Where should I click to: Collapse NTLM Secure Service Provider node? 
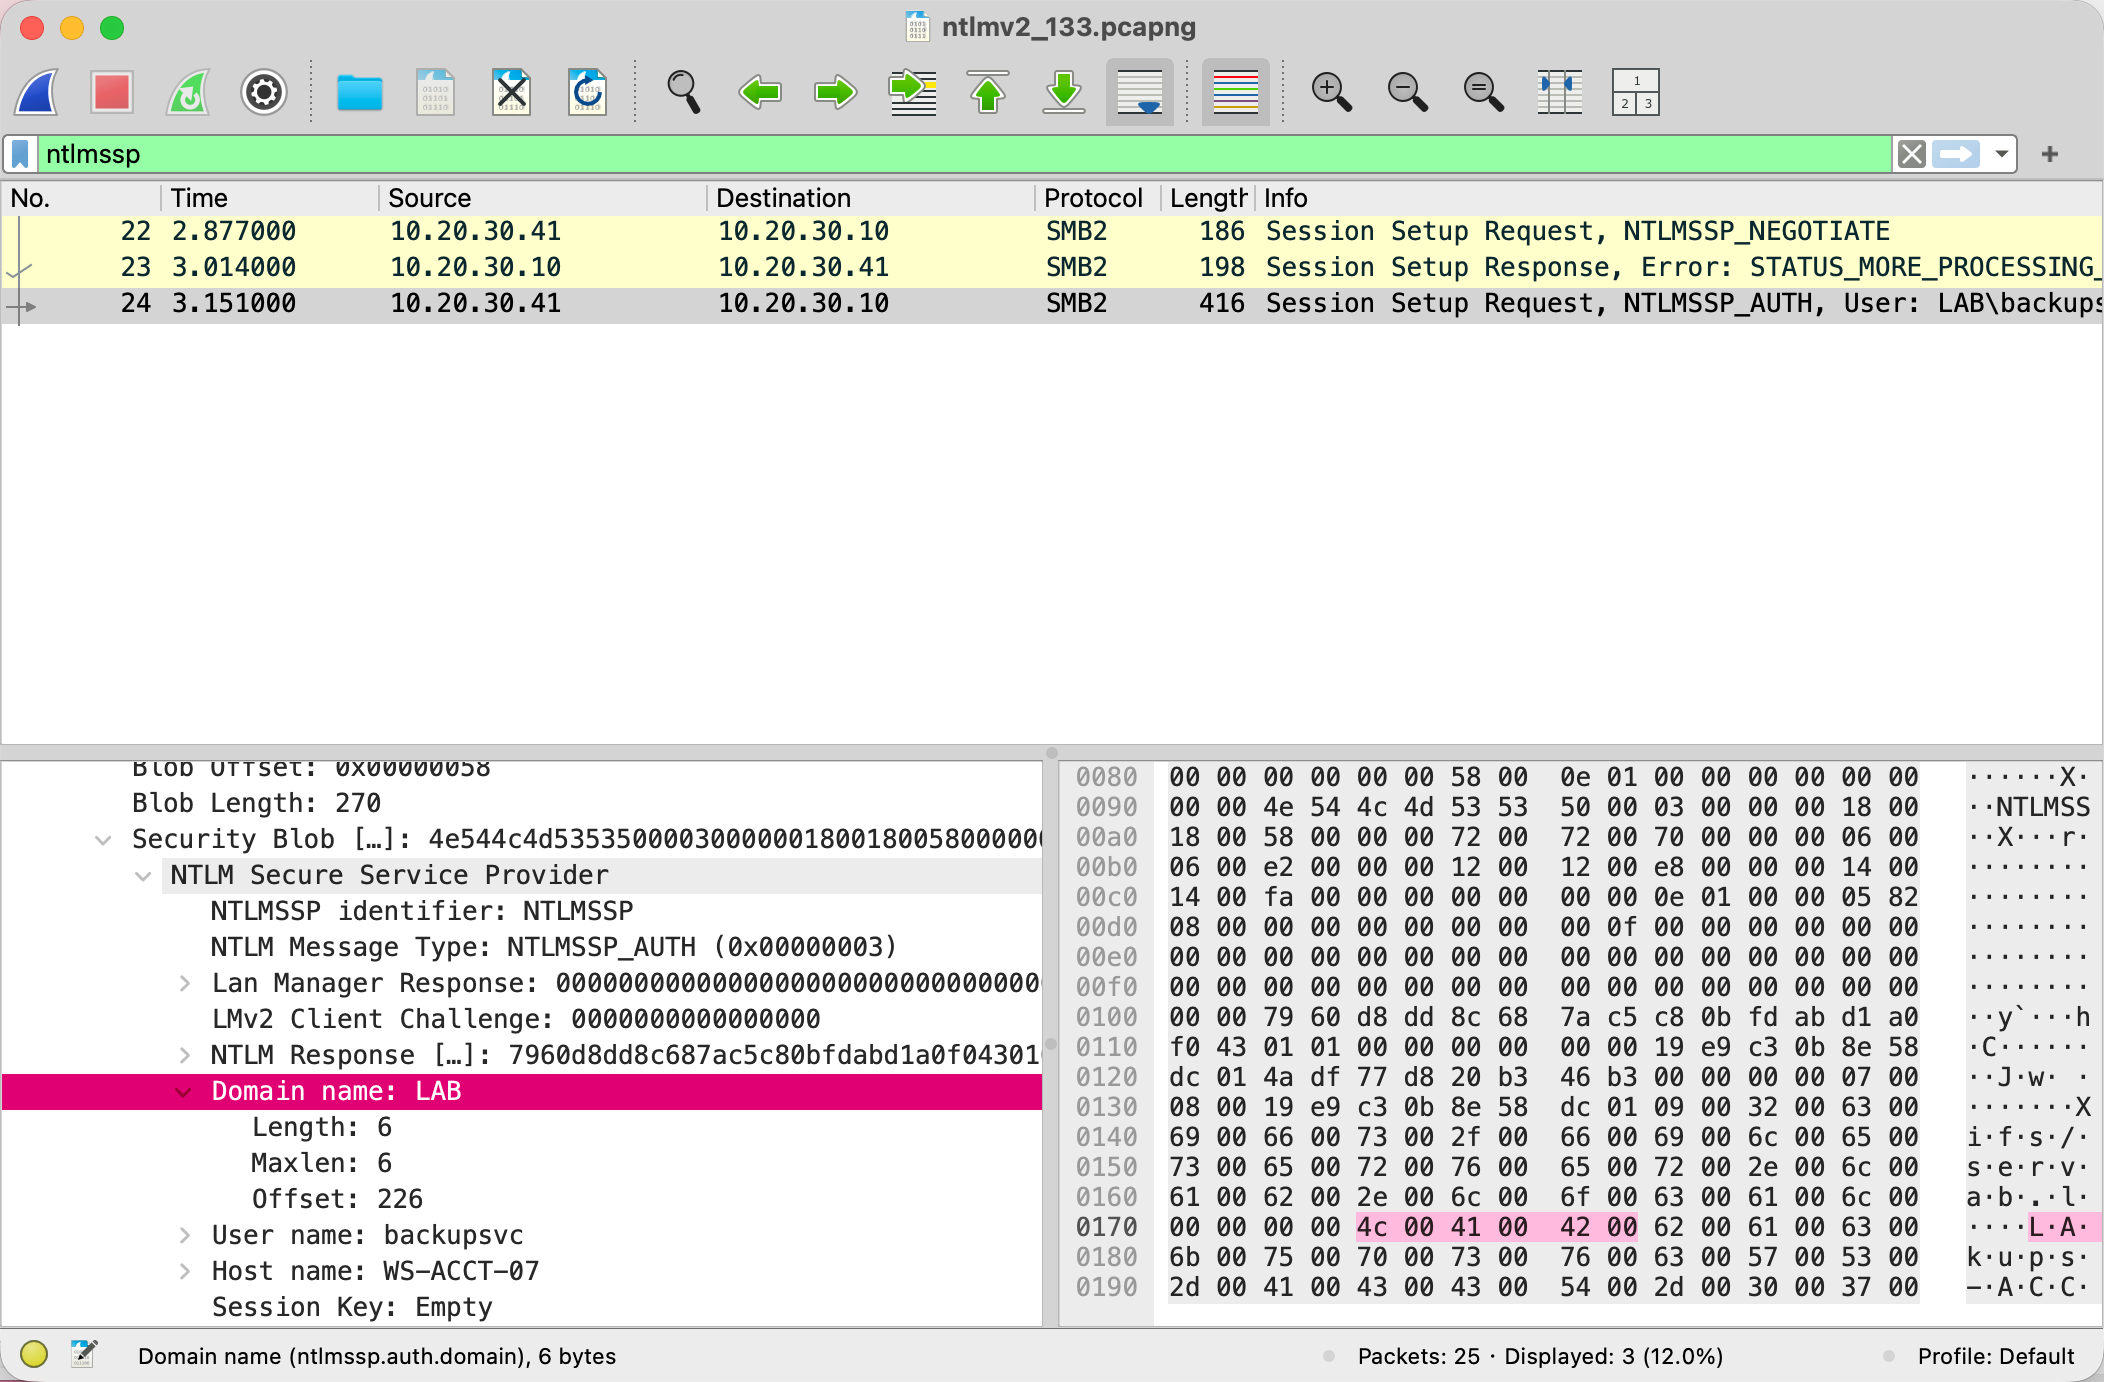[x=143, y=876]
